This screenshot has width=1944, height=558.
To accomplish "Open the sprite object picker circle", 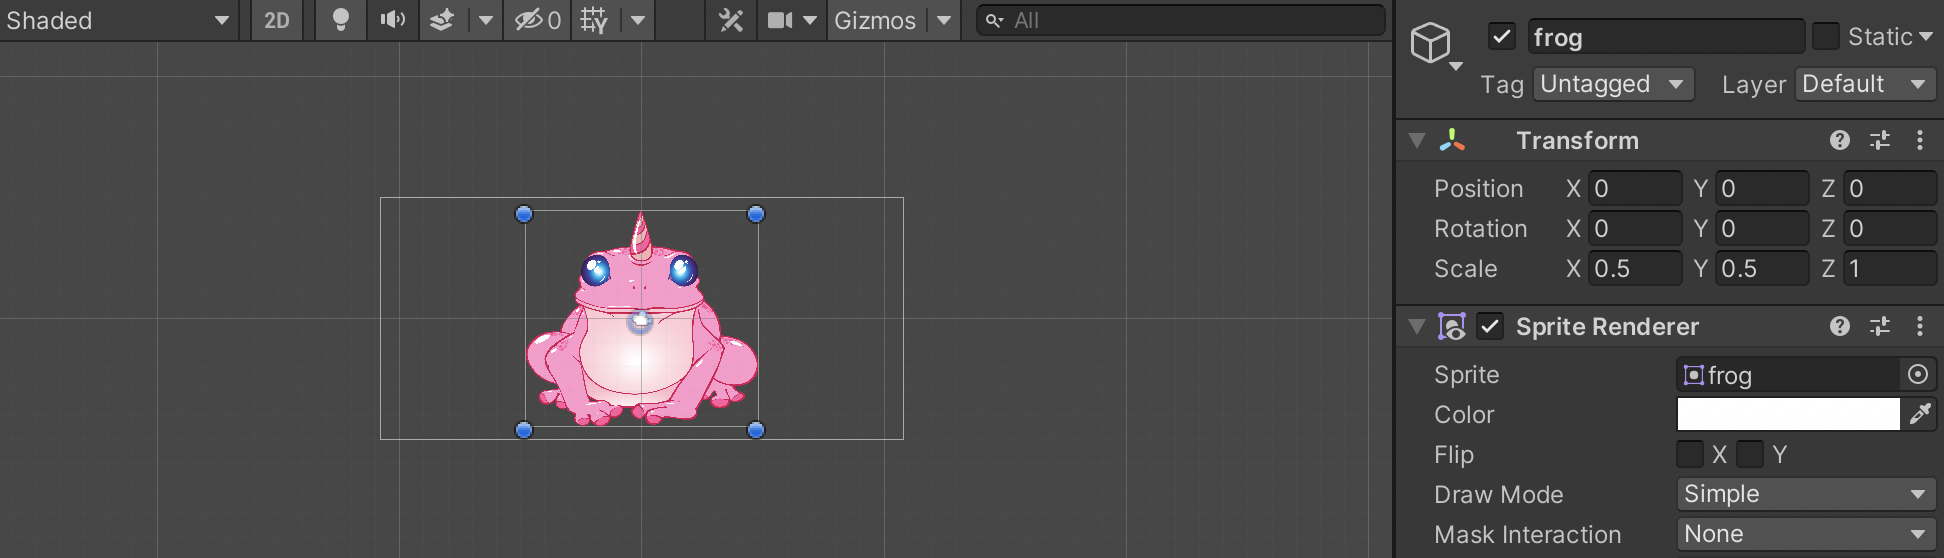I will [x=1918, y=374].
